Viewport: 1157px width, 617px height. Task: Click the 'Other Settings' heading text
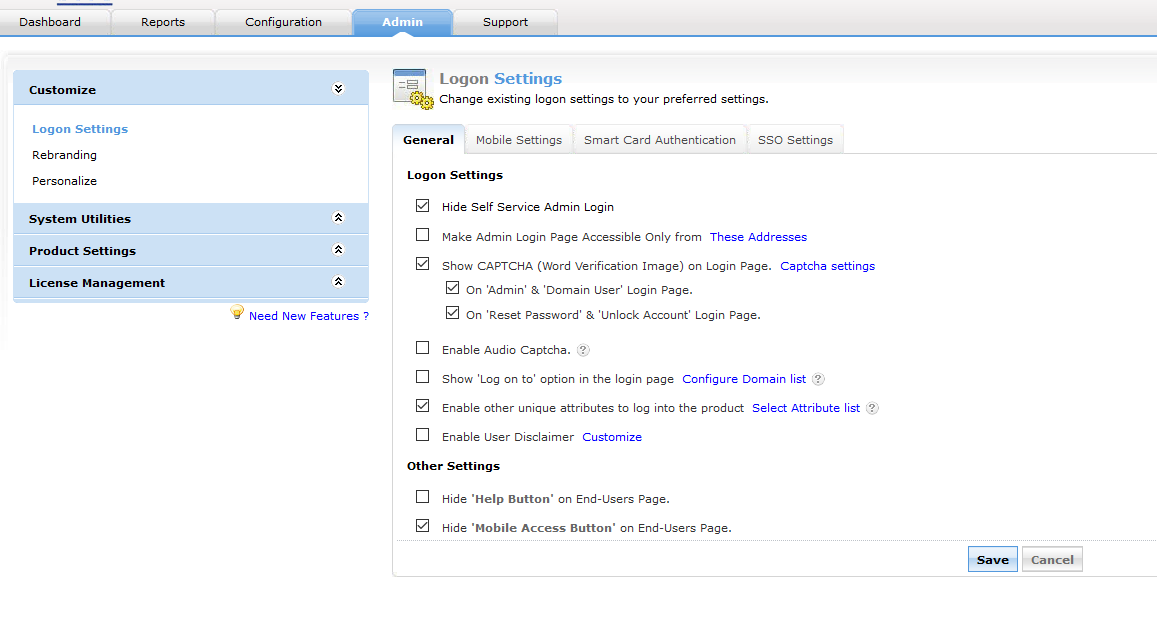coord(453,466)
